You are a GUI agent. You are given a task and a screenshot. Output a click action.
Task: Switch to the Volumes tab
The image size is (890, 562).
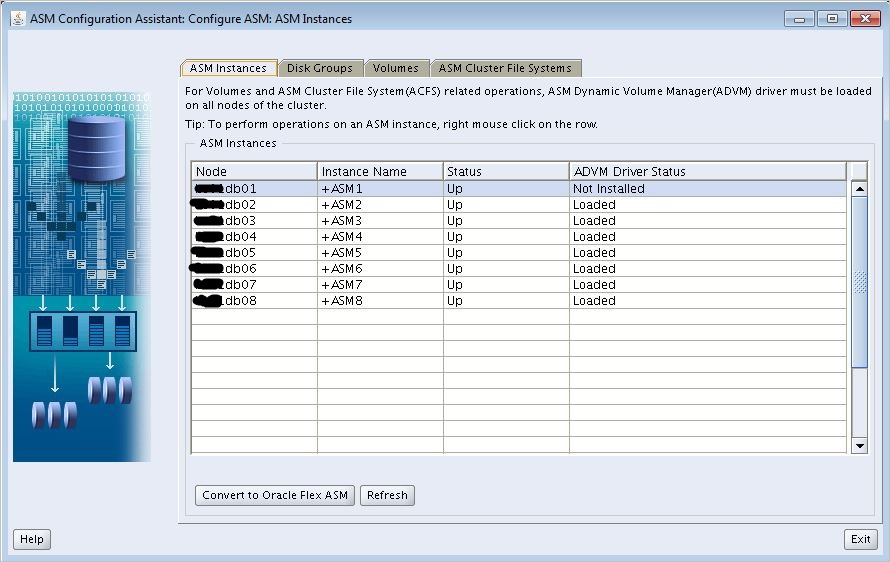(x=396, y=68)
